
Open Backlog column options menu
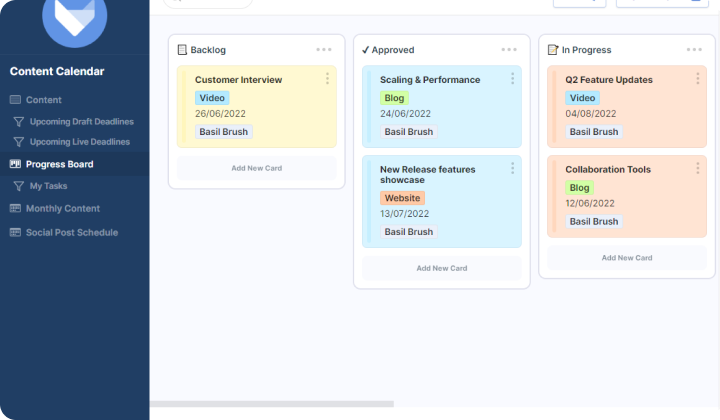tap(324, 50)
